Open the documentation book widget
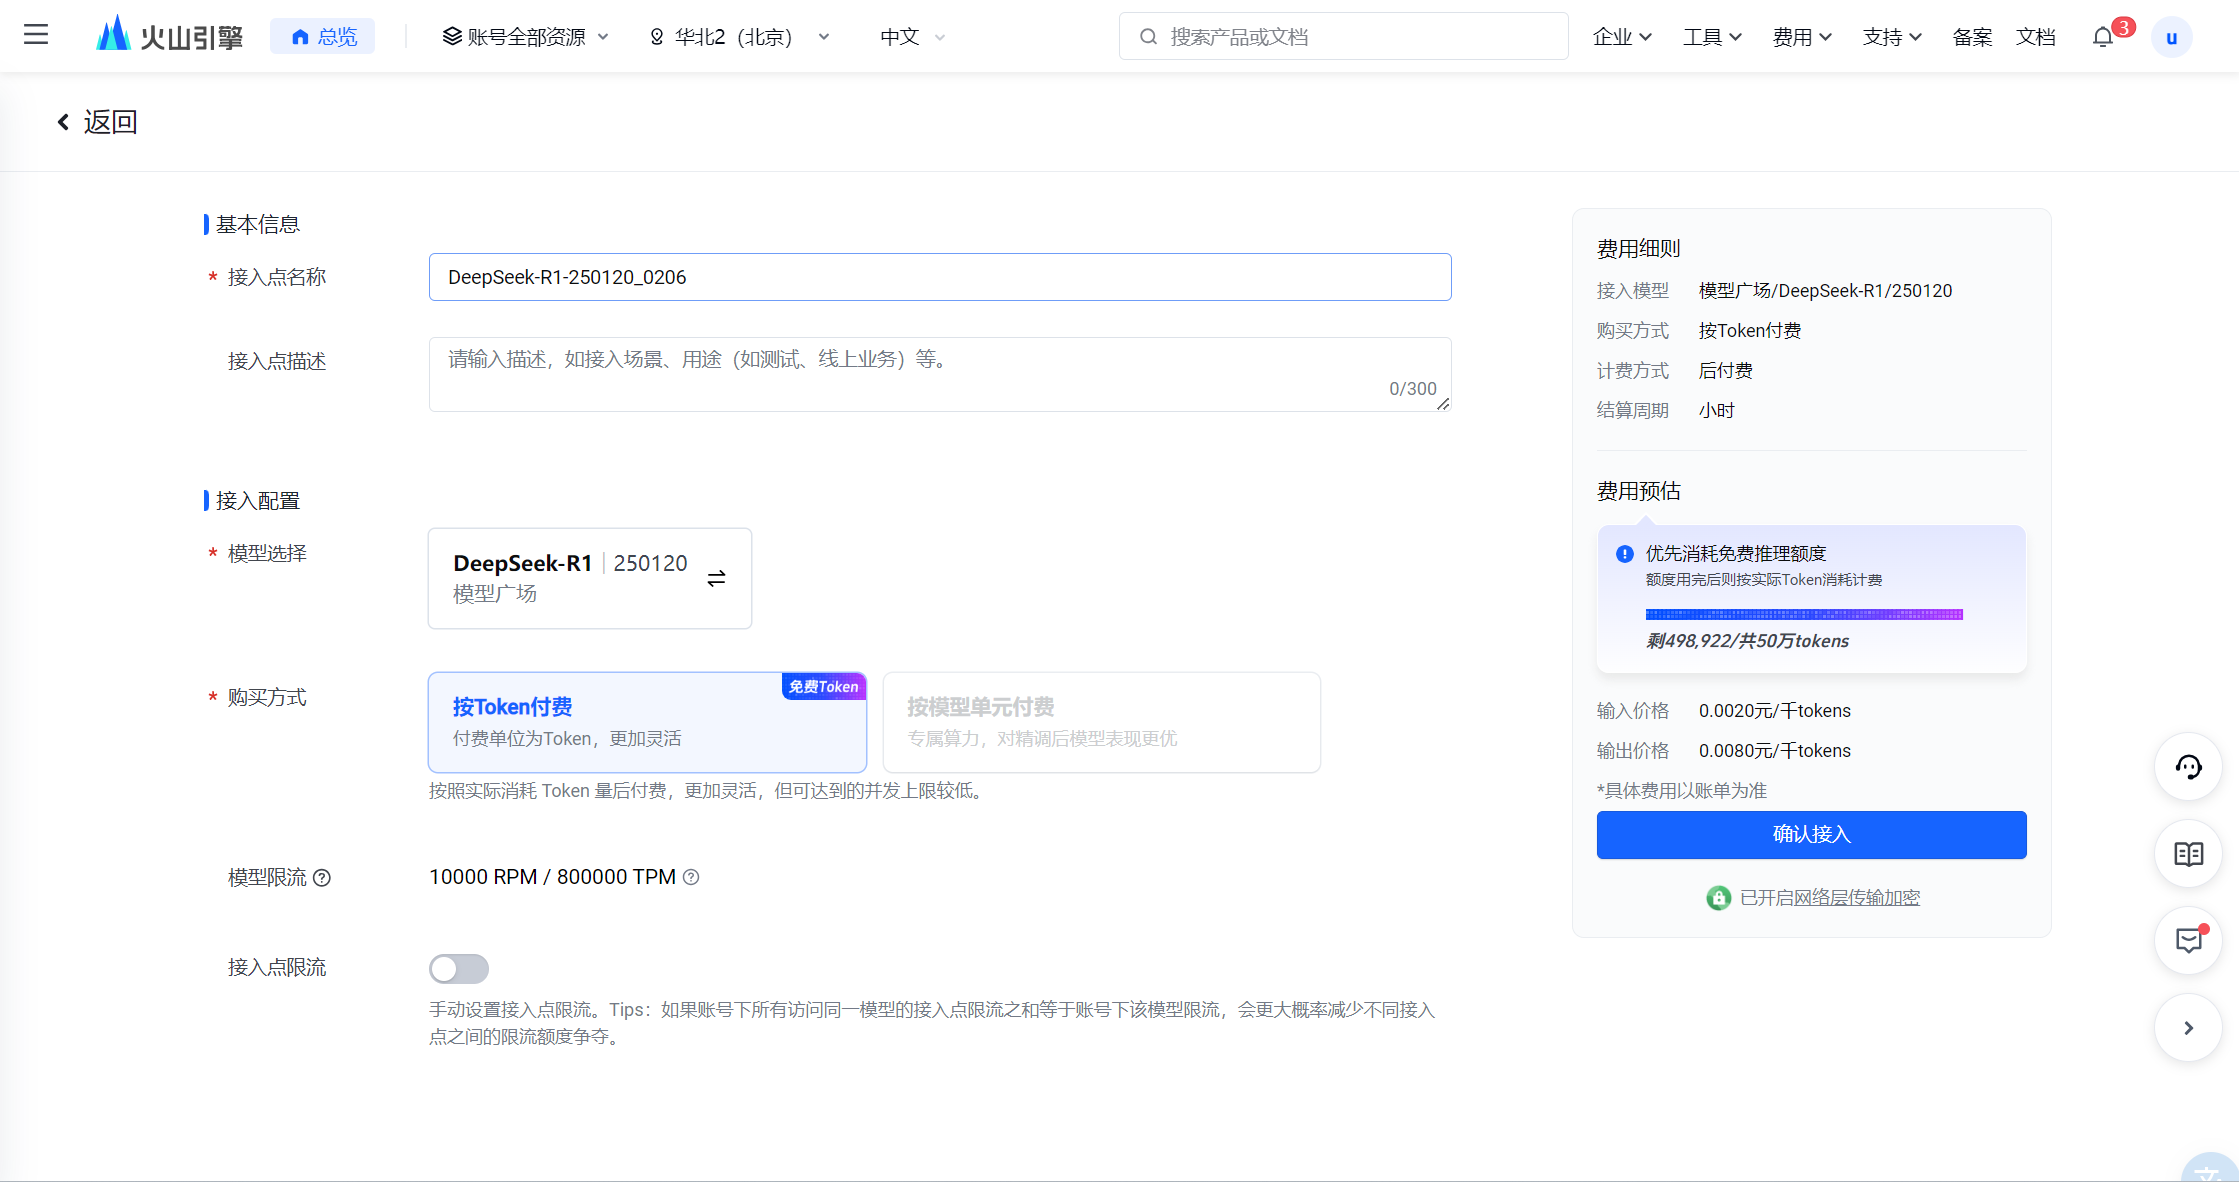The height and width of the screenshot is (1182, 2239). pyautogui.click(x=2188, y=854)
